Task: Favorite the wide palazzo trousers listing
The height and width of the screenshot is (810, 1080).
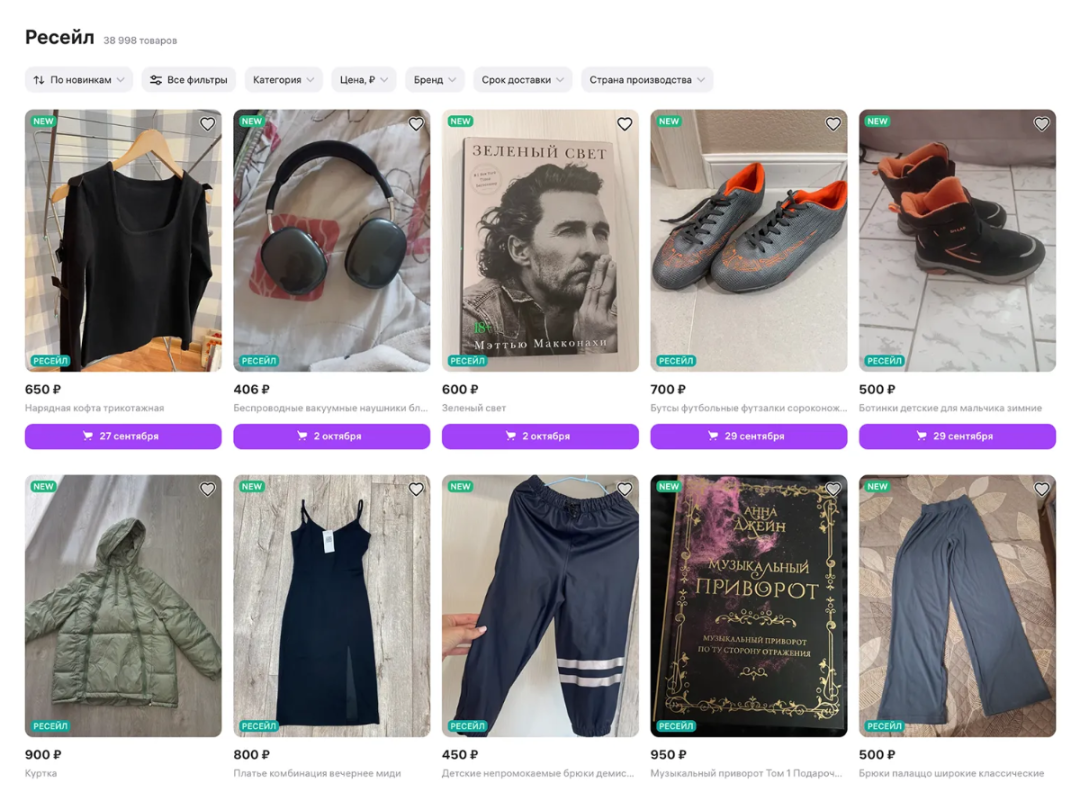Action: (1042, 489)
